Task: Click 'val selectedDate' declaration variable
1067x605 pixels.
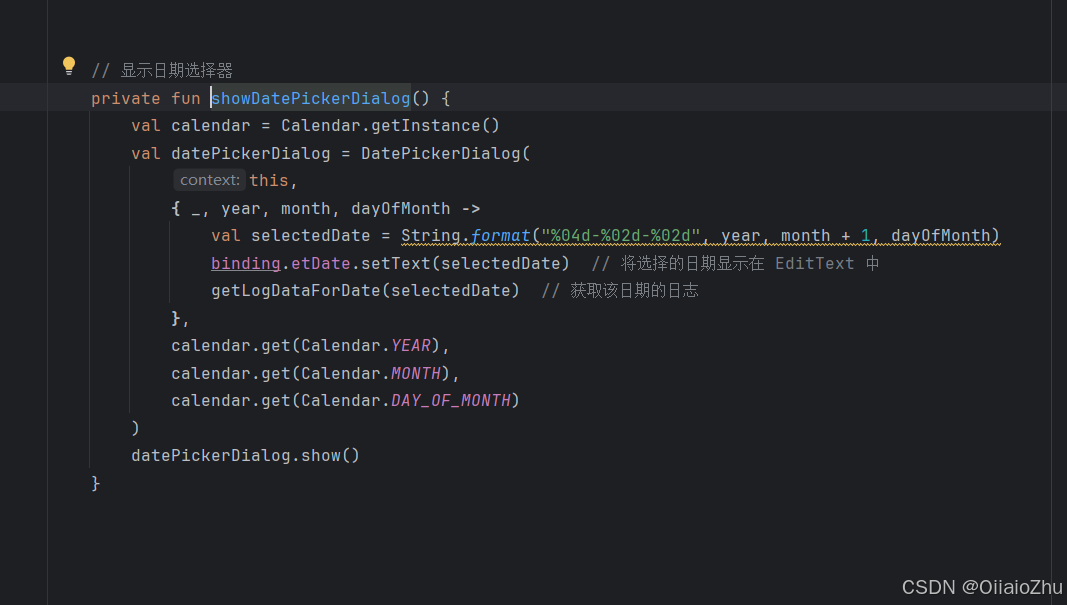Action: click(x=311, y=235)
